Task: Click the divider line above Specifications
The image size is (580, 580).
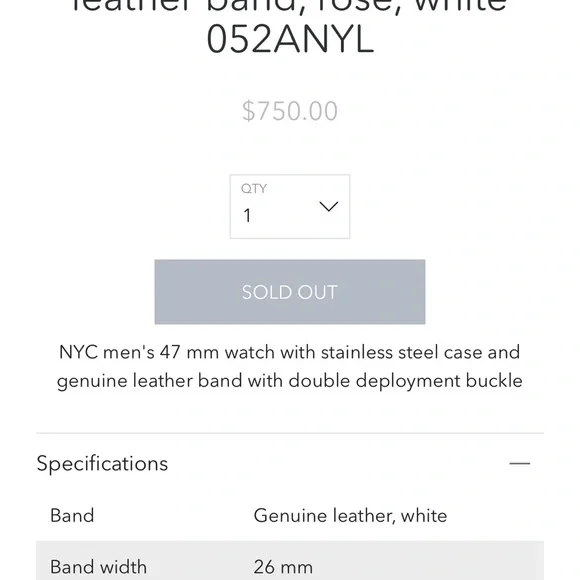Action: tap(290, 433)
